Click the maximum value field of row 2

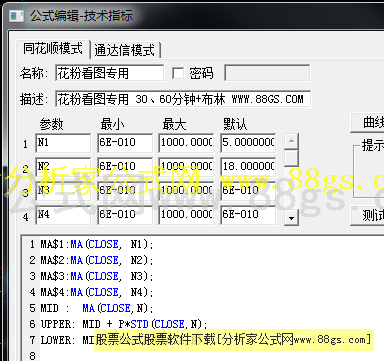[186, 166]
